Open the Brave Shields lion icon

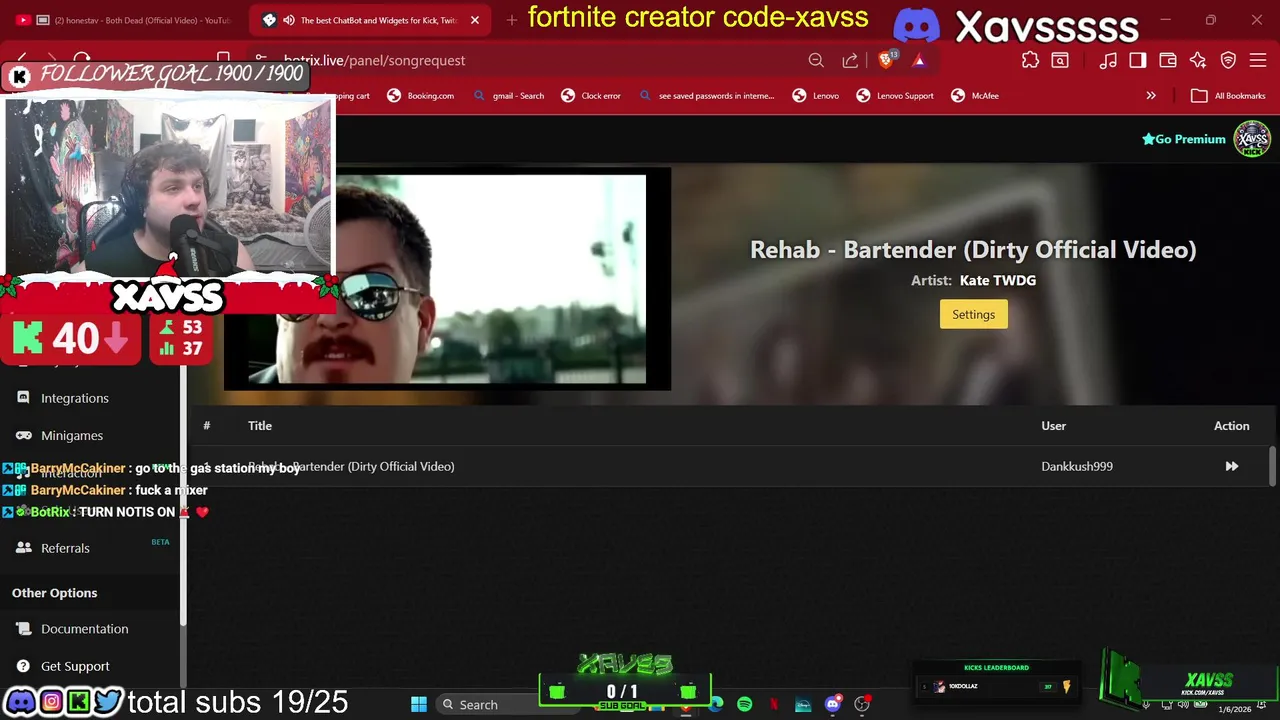click(x=886, y=60)
